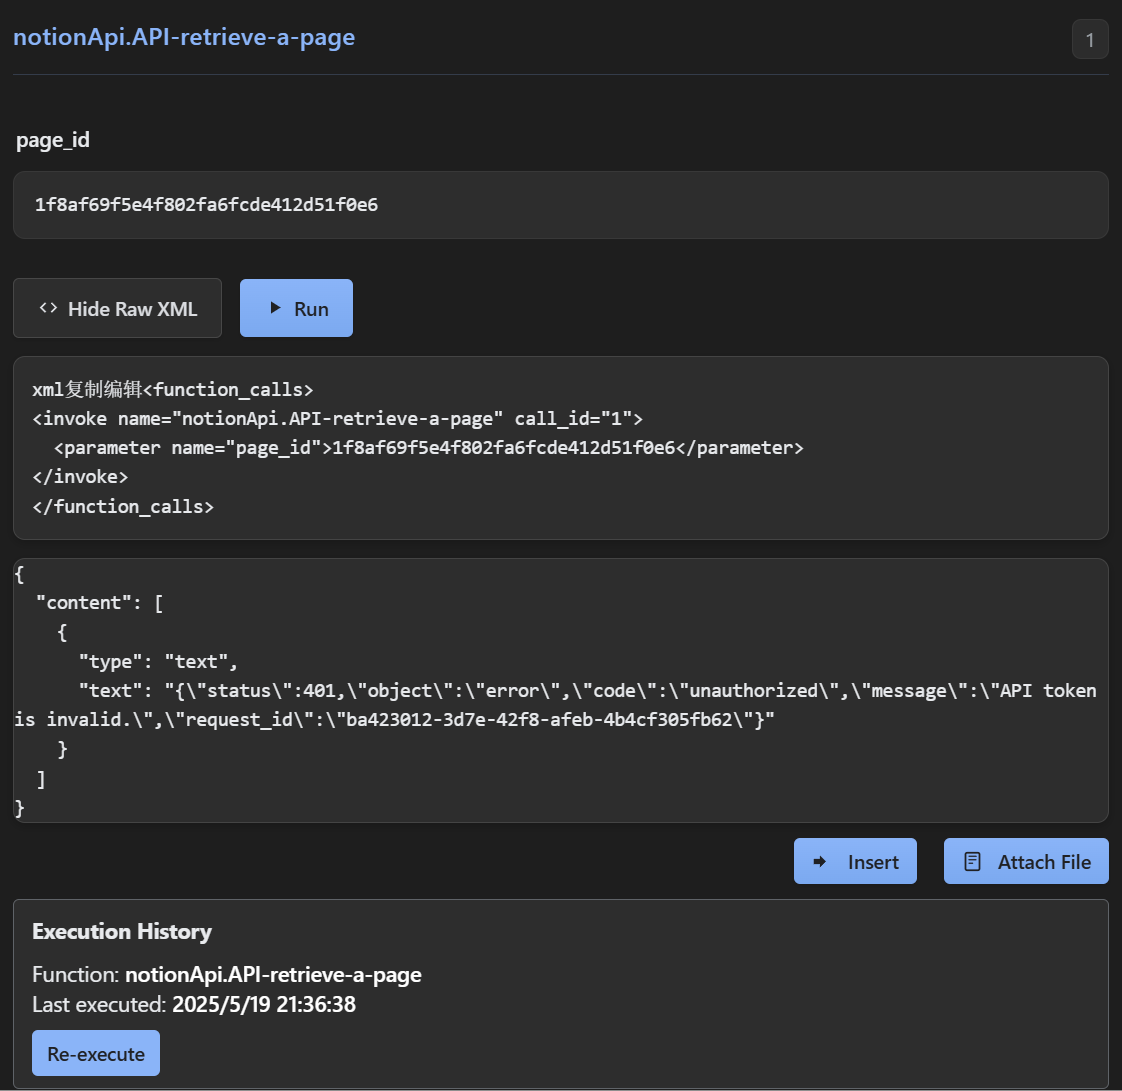Click the Insert button
This screenshot has width=1122, height=1091.
click(x=855, y=861)
